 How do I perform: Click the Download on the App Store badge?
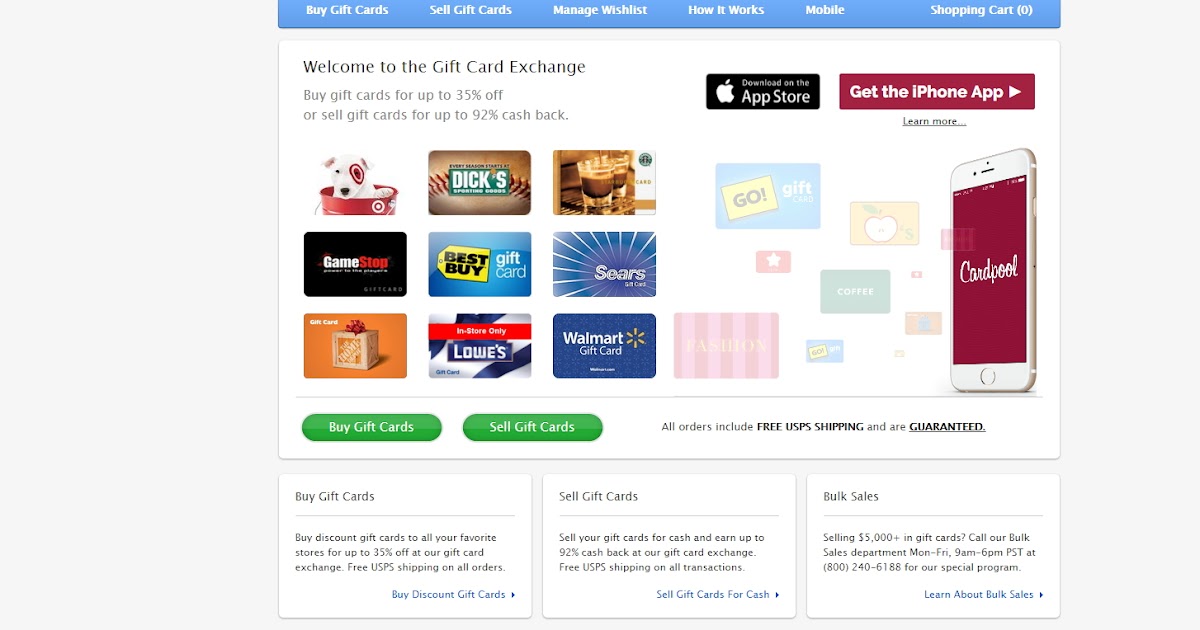click(x=763, y=91)
